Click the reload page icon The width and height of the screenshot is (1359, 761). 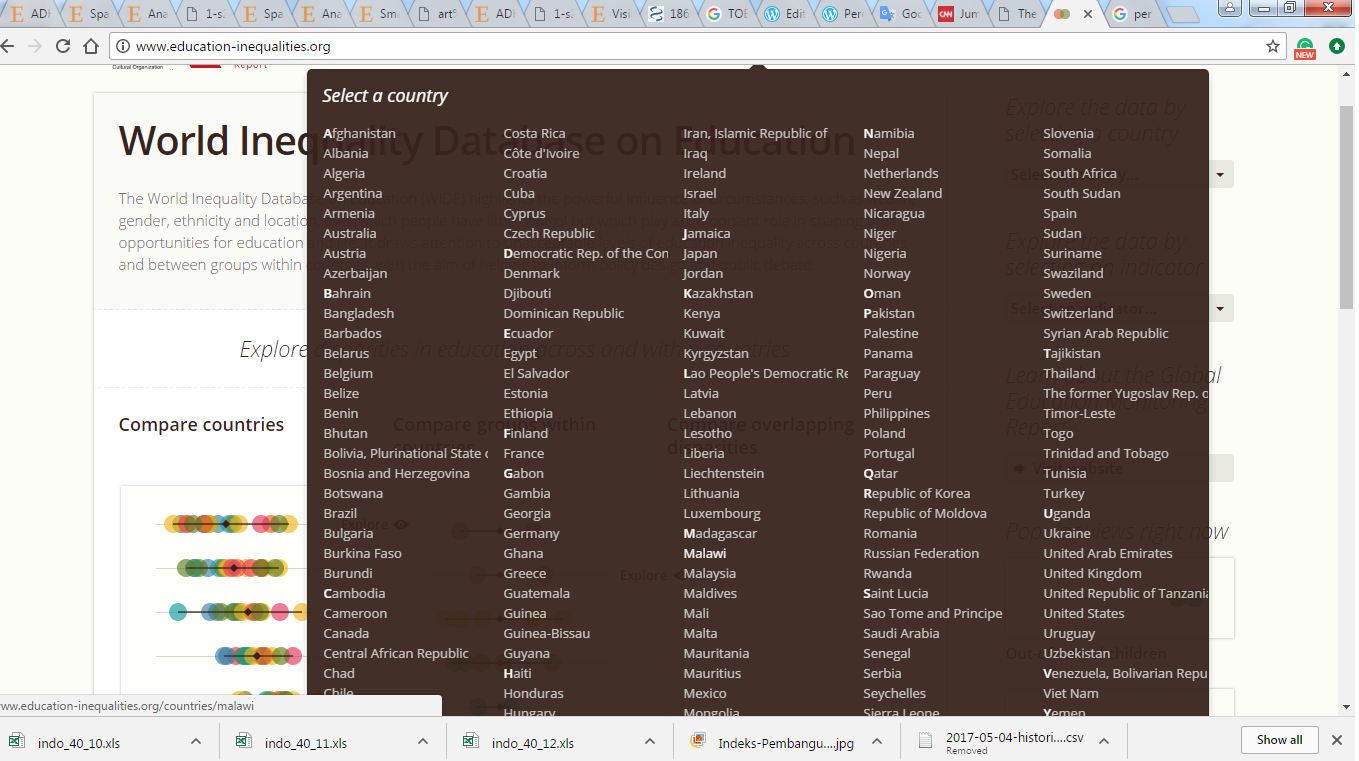tap(63, 46)
